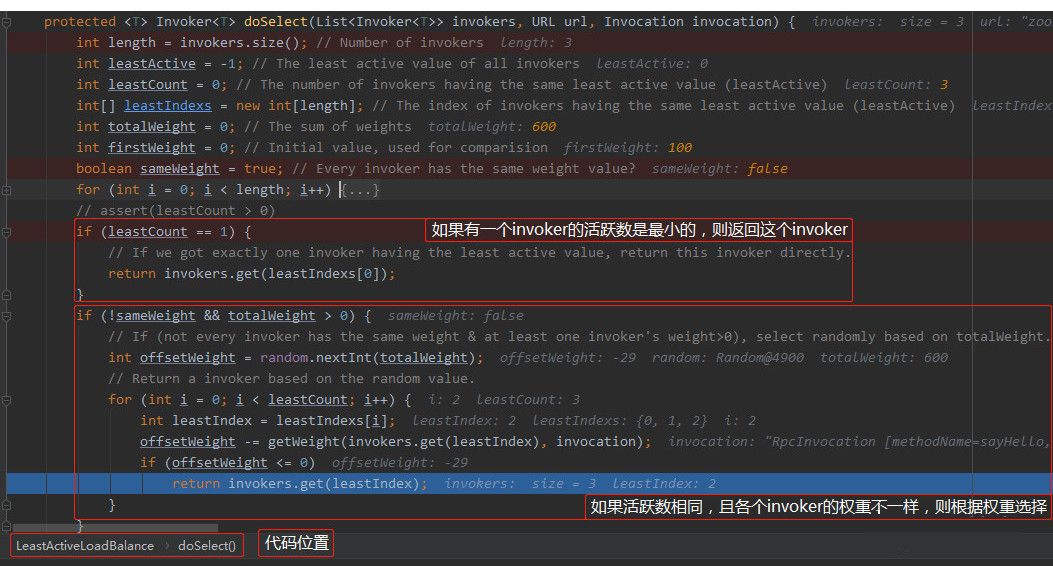
Task: Click inline hint 'totalWeight: 600' on declaration line
Action: (492, 127)
